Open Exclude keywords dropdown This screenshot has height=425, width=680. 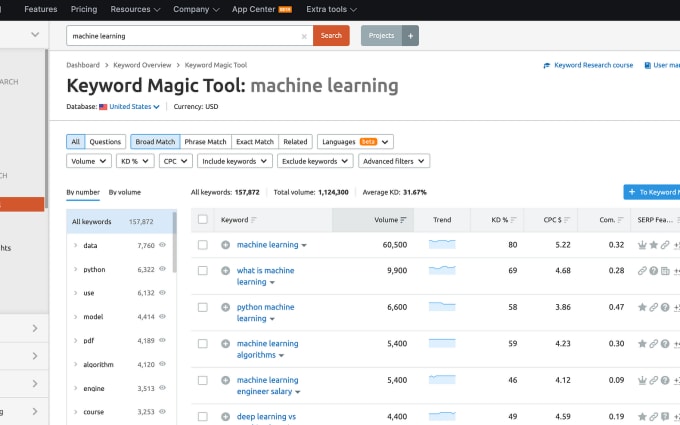pyautogui.click(x=314, y=161)
